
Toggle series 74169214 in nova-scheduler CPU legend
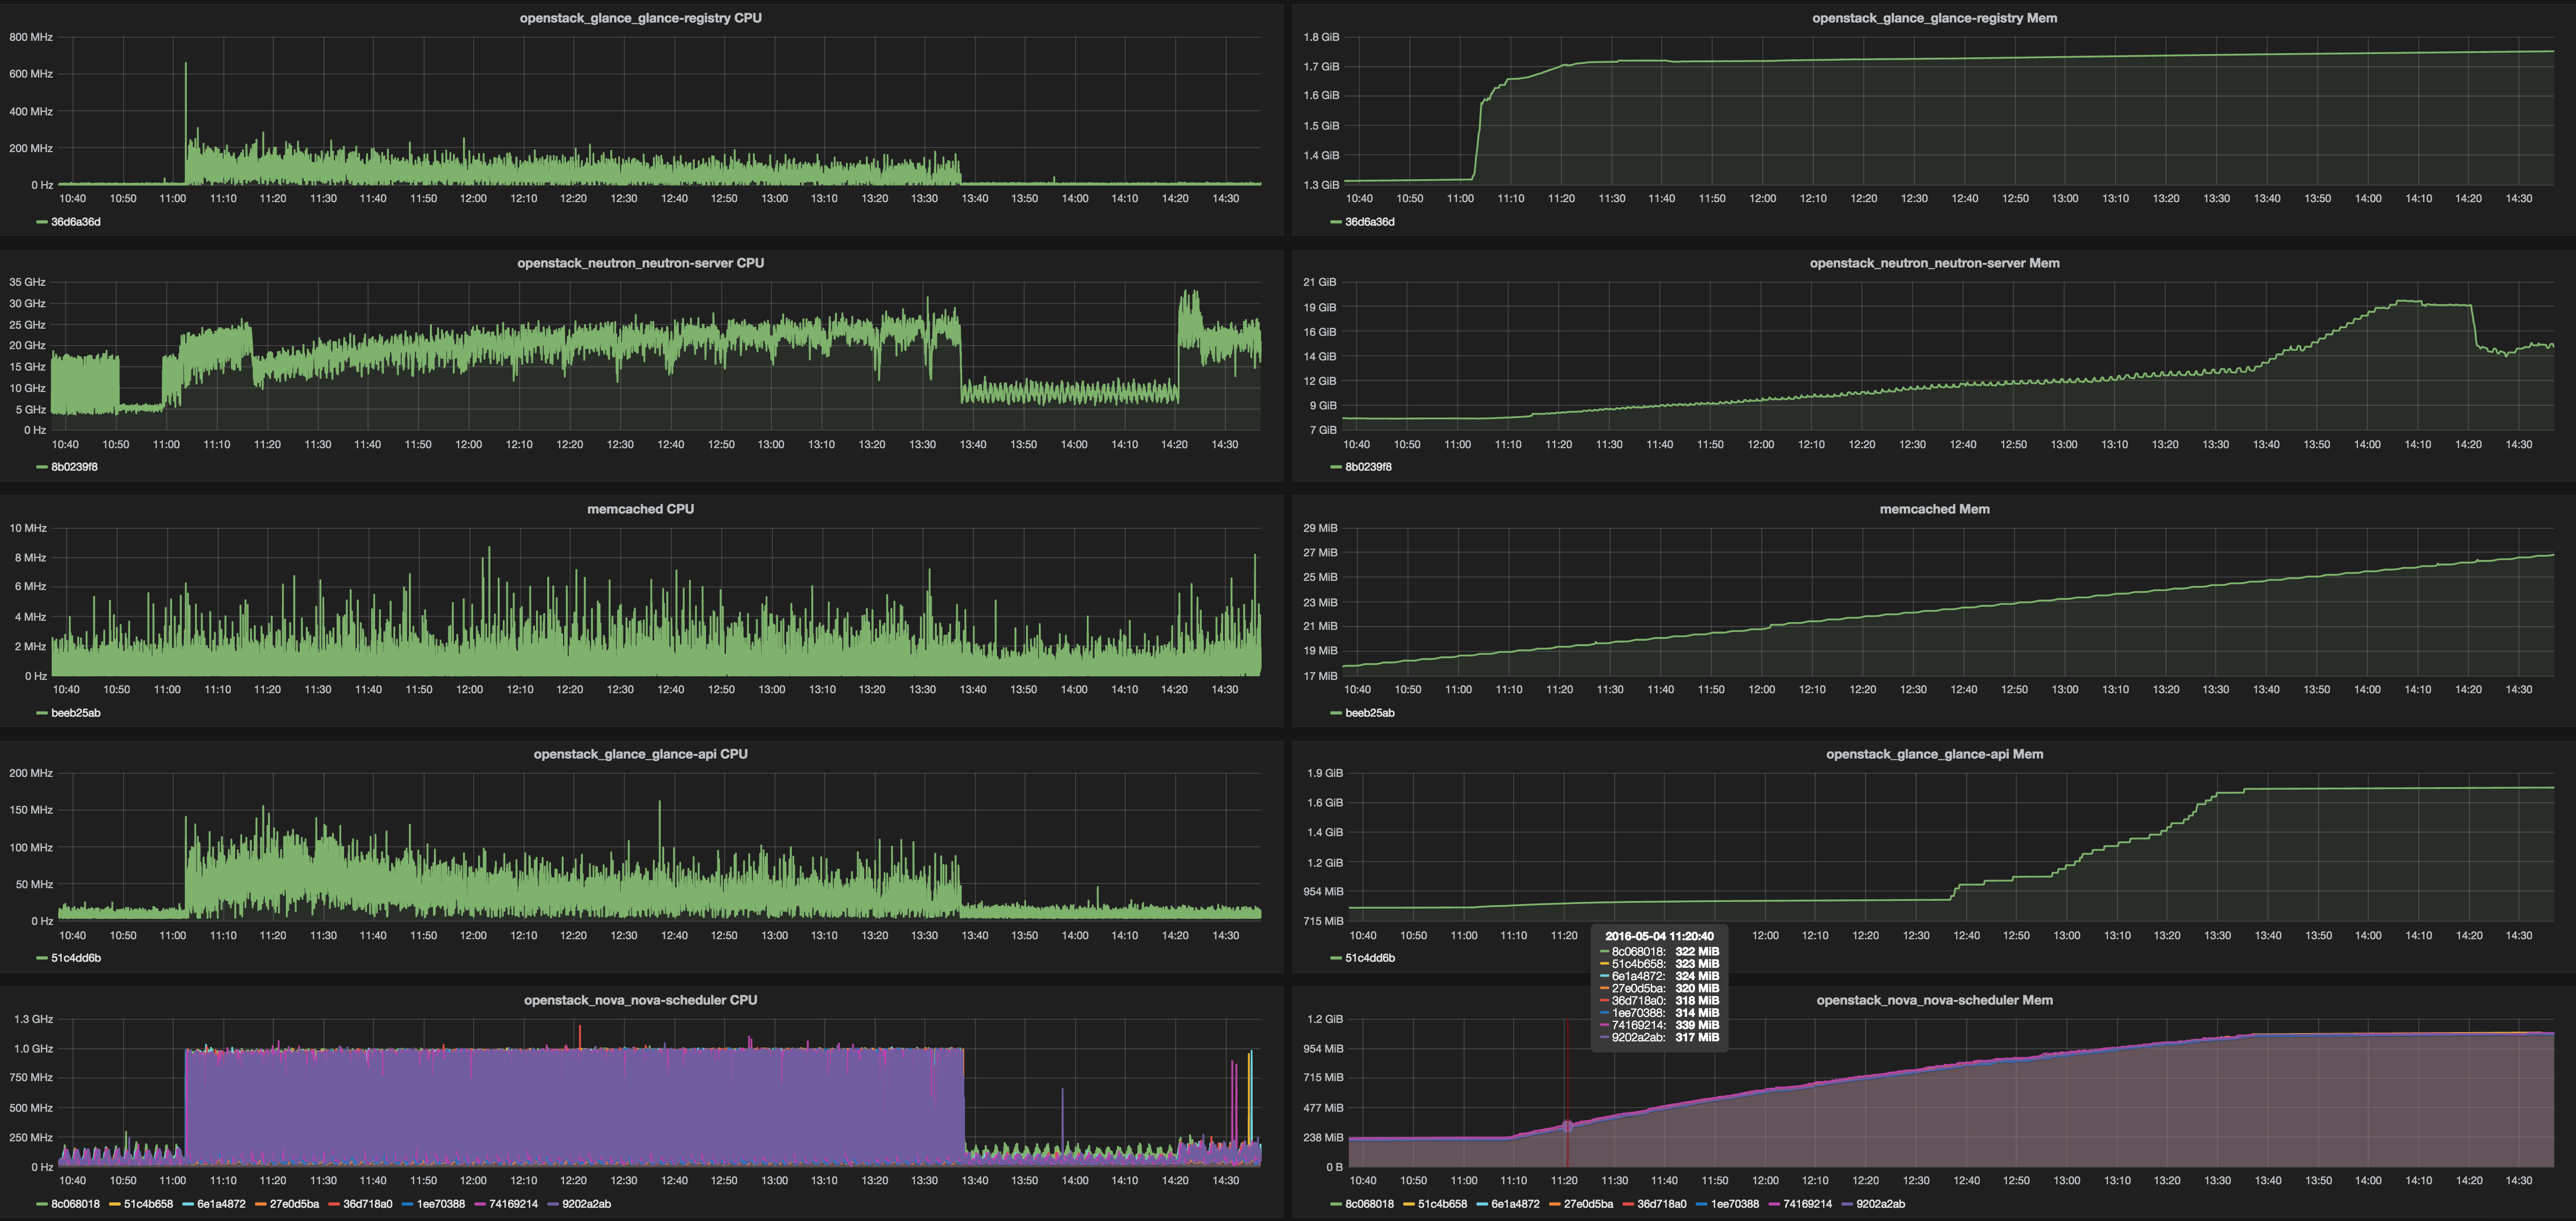tap(513, 1204)
